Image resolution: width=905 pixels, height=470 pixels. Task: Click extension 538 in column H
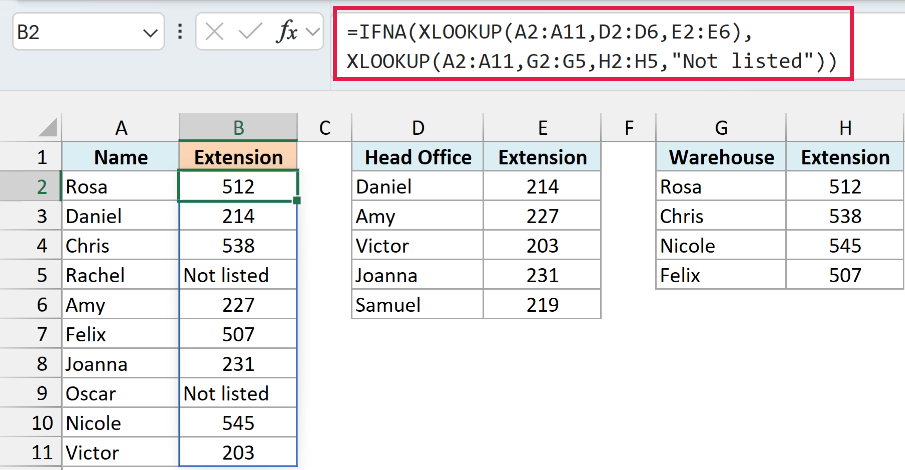(845, 217)
